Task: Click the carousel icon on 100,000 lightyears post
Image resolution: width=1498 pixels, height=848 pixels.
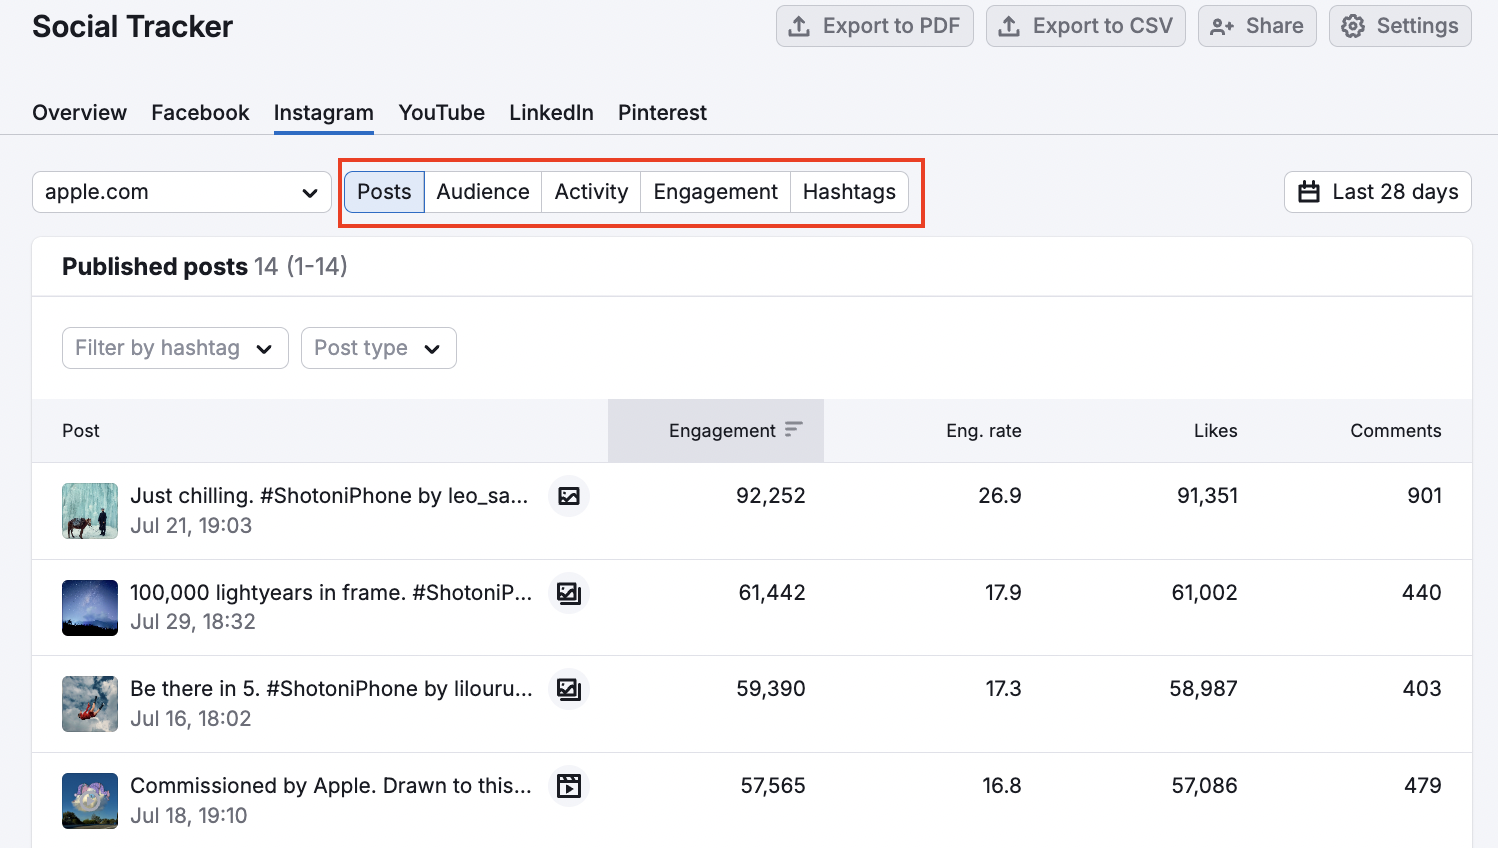Action: click(x=568, y=593)
